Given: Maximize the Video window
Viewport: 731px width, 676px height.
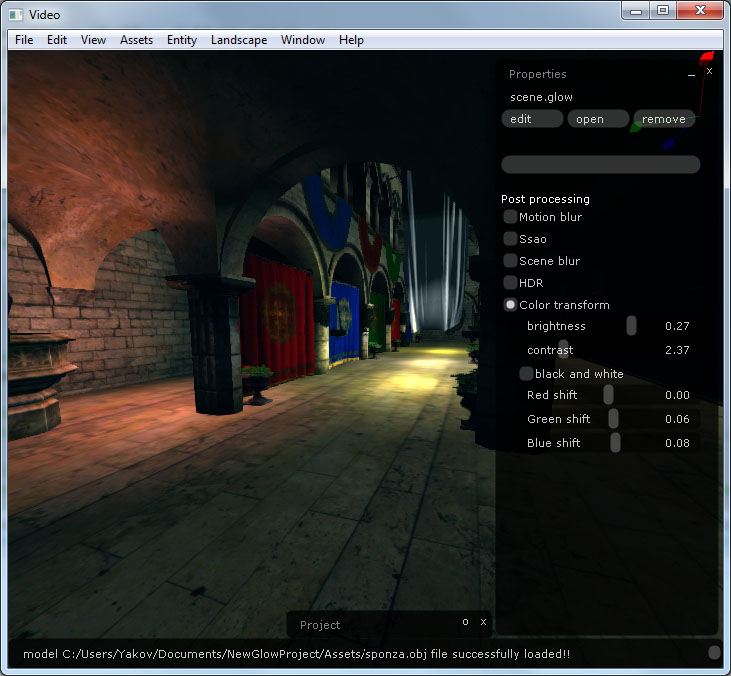Looking at the screenshot, I should click(x=662, y=10).
